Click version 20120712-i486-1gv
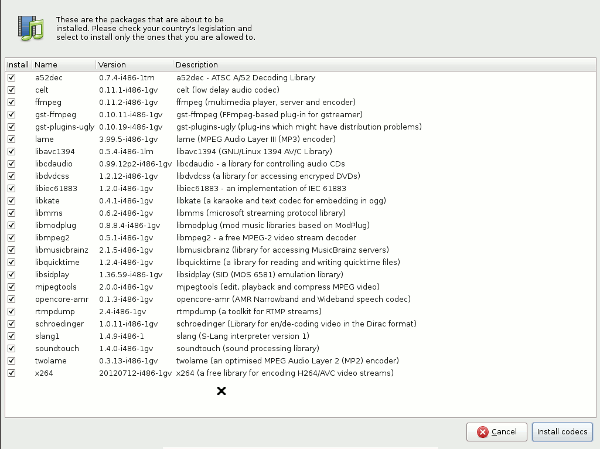600x449 pixels. 135,373
